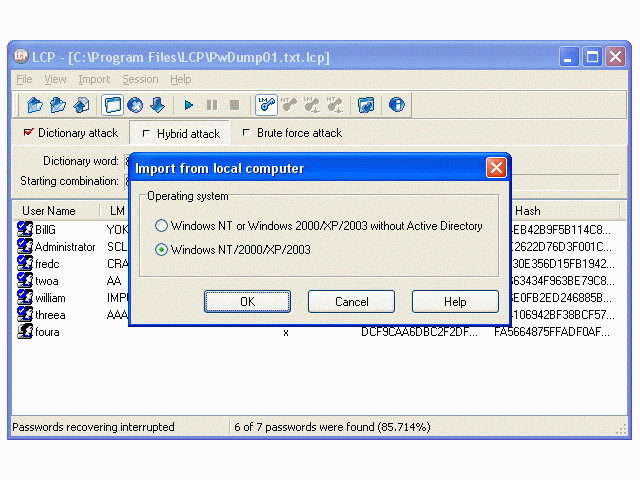
Task: Click the BillG user account icon
Action: click(x=25, y=229)
